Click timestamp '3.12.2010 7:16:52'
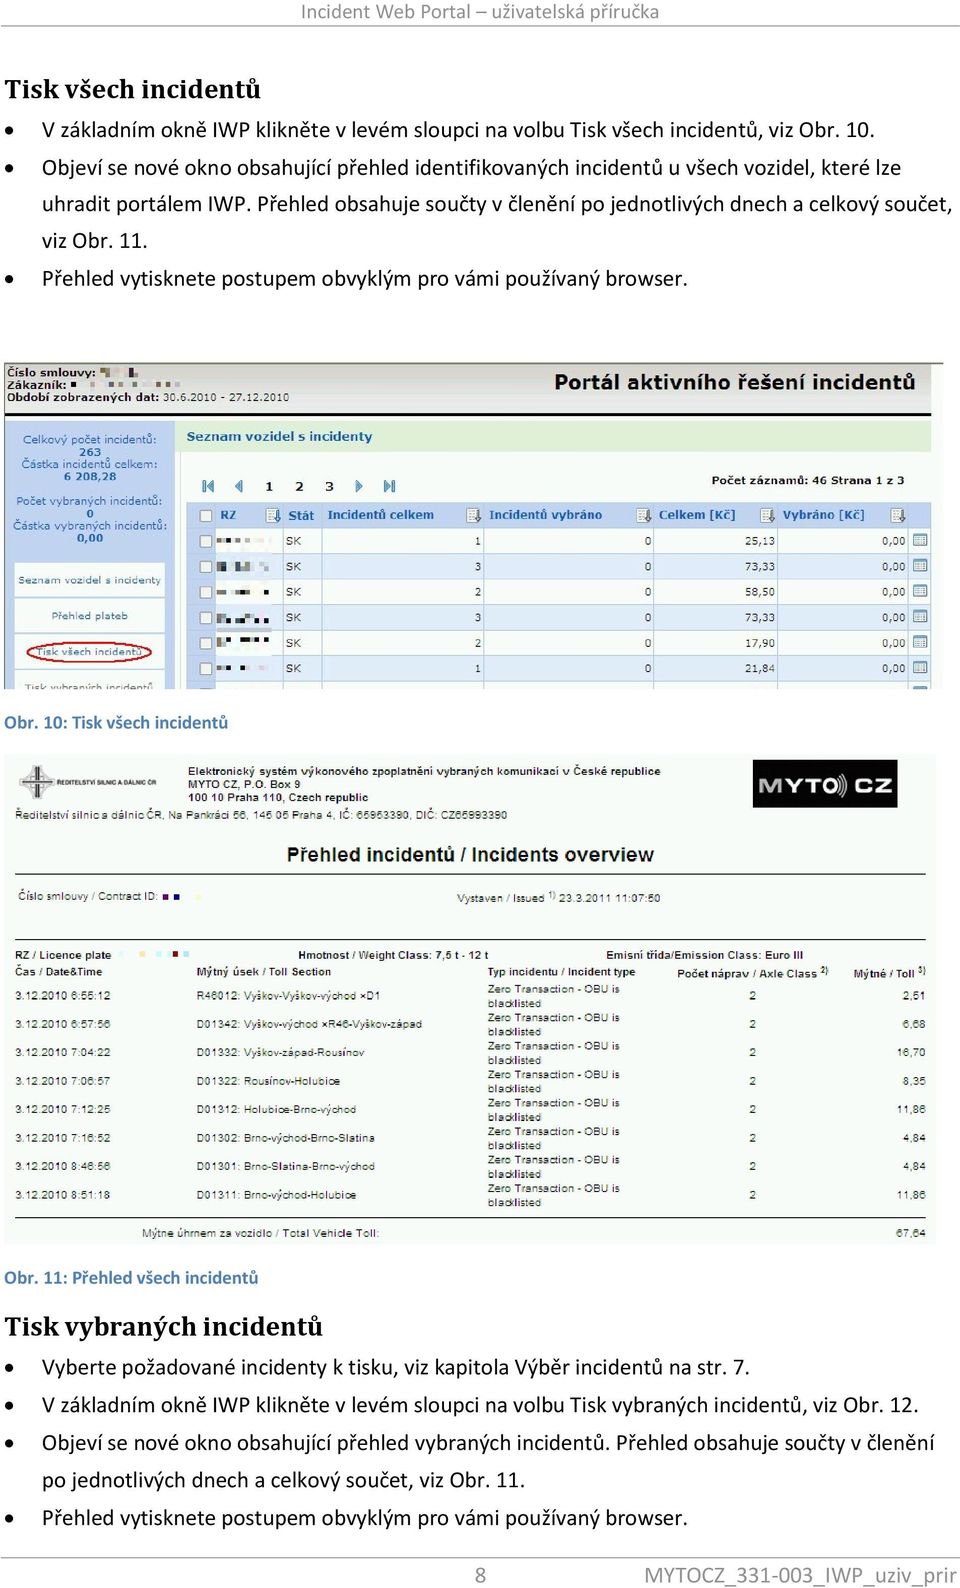Image resolution: width=960 pixels, height=1588 pixels. tap(63, 1138)
